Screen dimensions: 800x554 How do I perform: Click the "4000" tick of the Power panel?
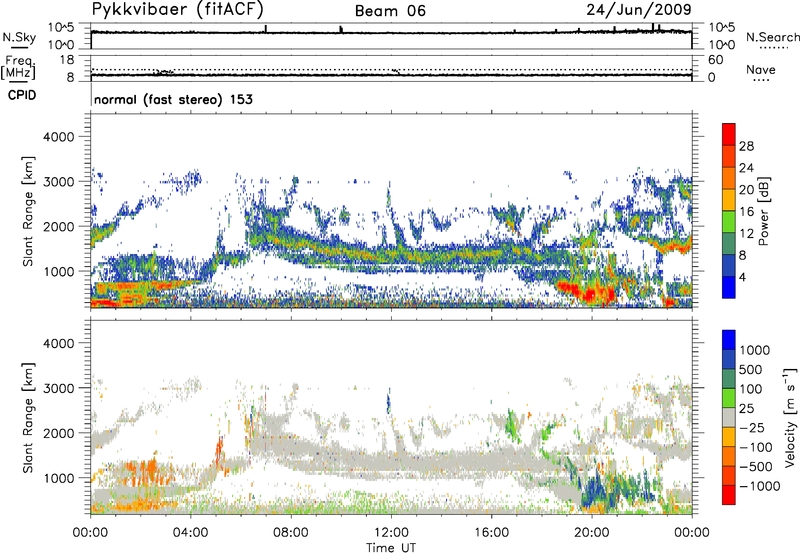[58, 137]
